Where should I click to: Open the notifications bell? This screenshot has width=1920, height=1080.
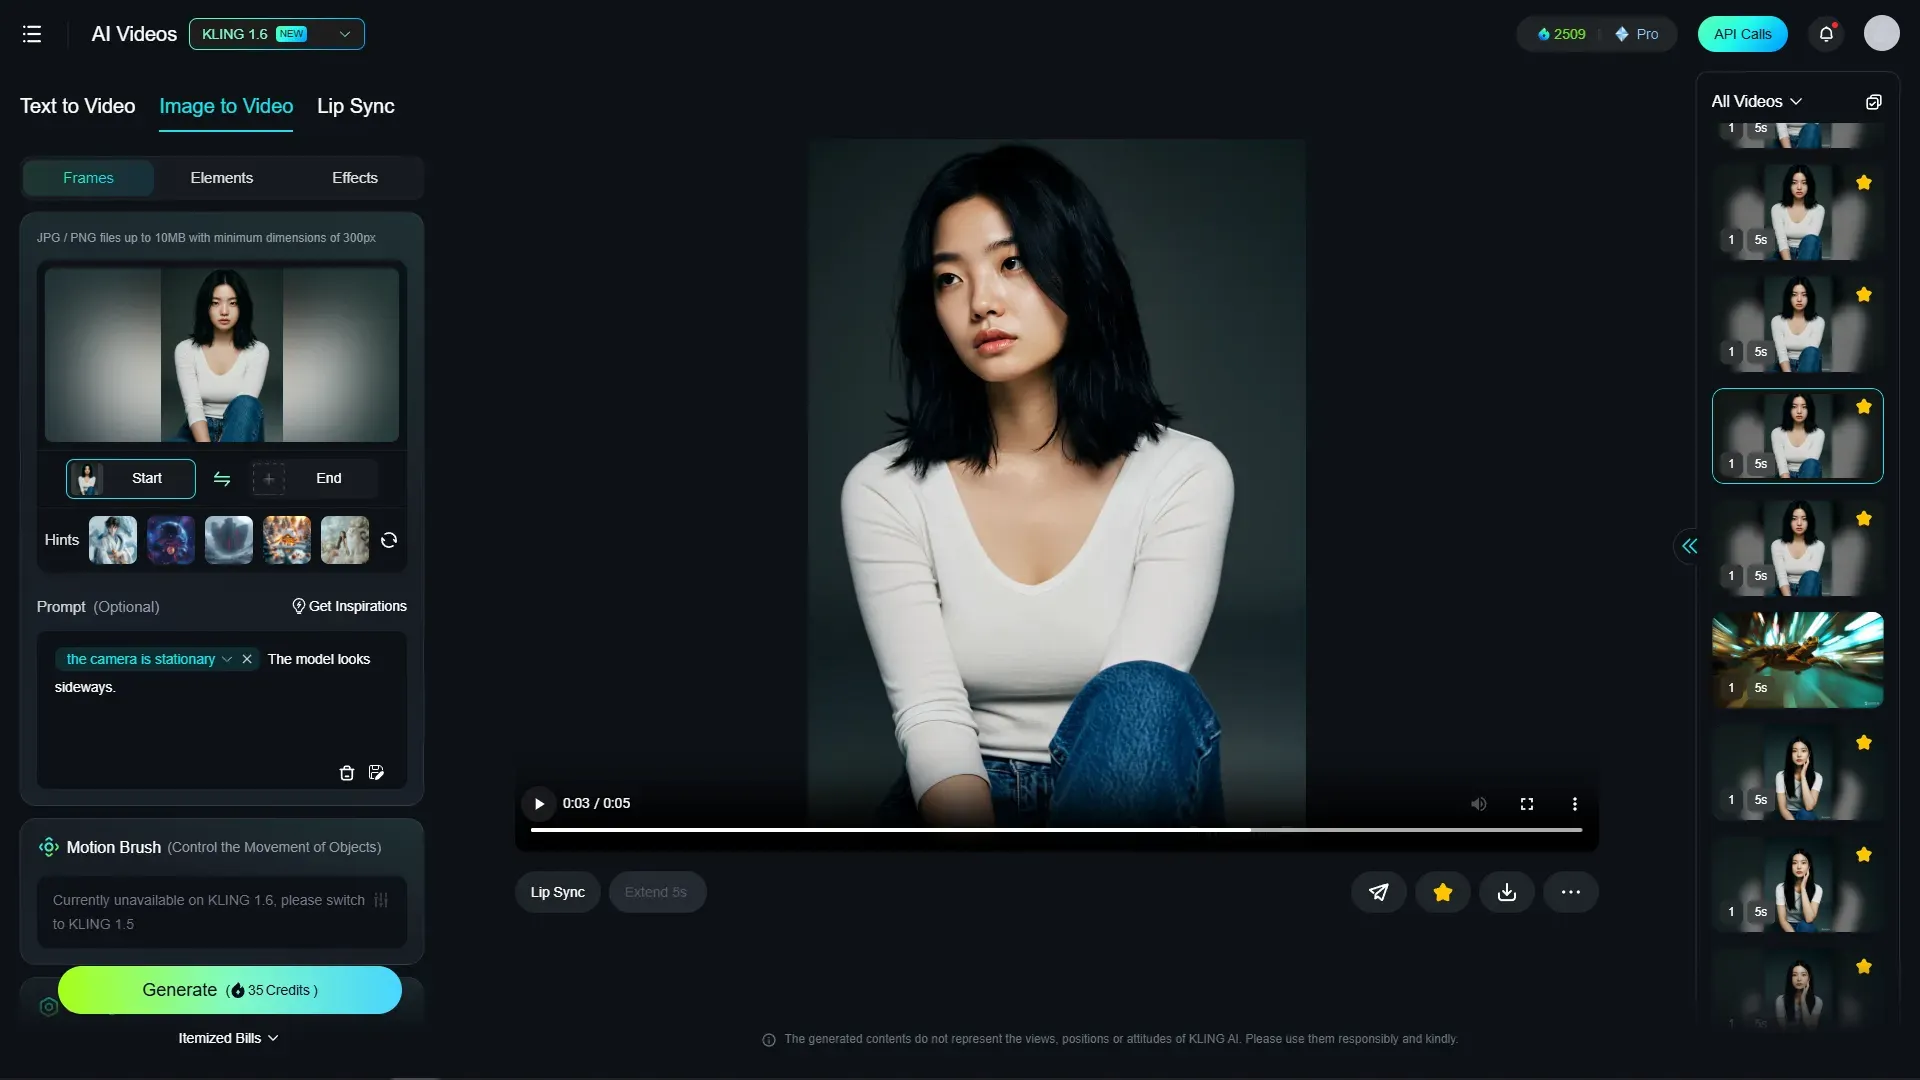coord(1826,34)
